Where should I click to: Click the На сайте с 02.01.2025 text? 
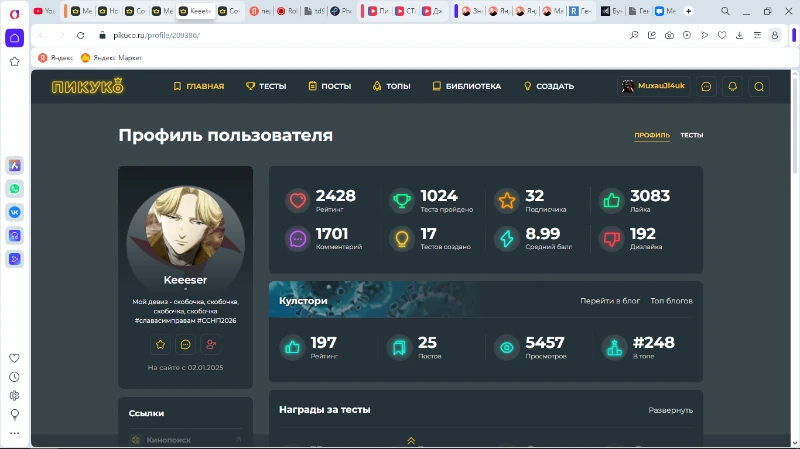pyautogui.click(x=185, y=367)
